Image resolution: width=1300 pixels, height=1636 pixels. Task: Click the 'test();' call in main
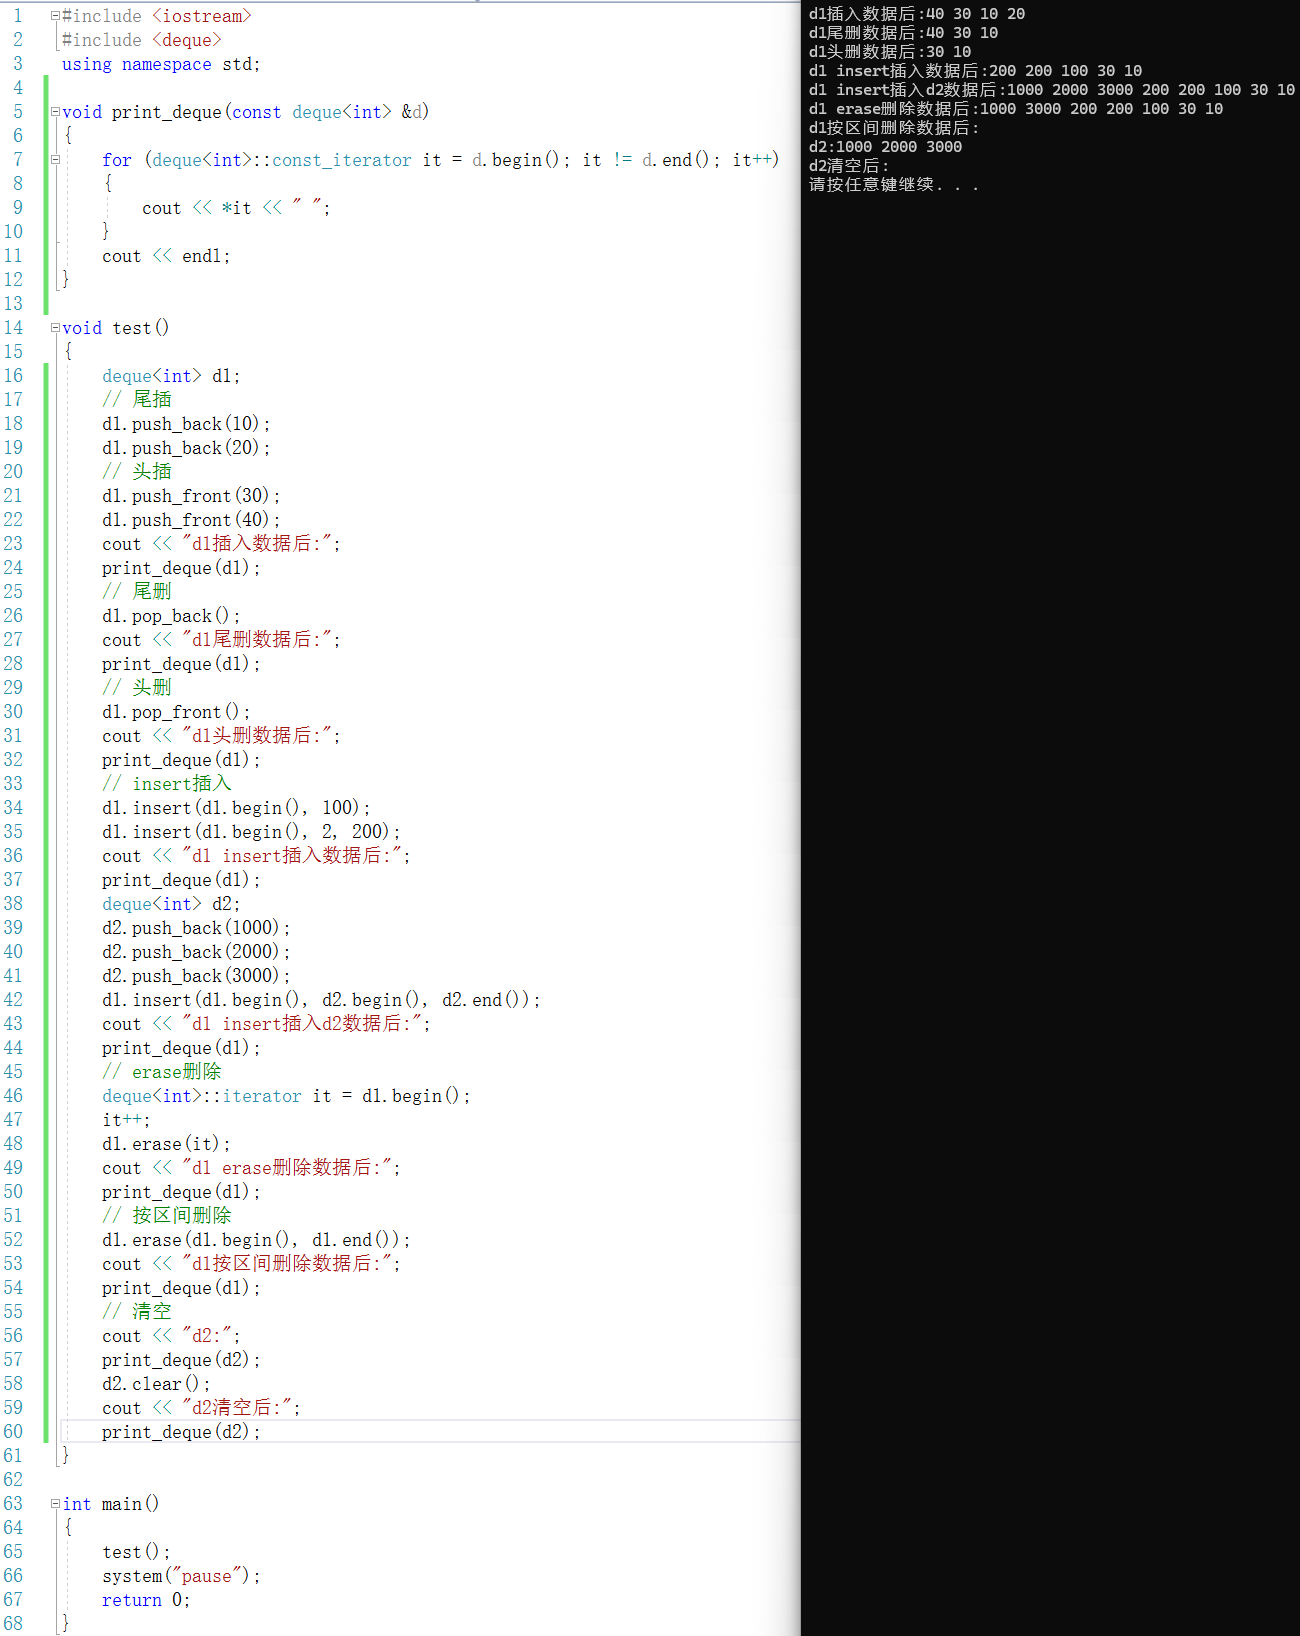[136, 1552]
